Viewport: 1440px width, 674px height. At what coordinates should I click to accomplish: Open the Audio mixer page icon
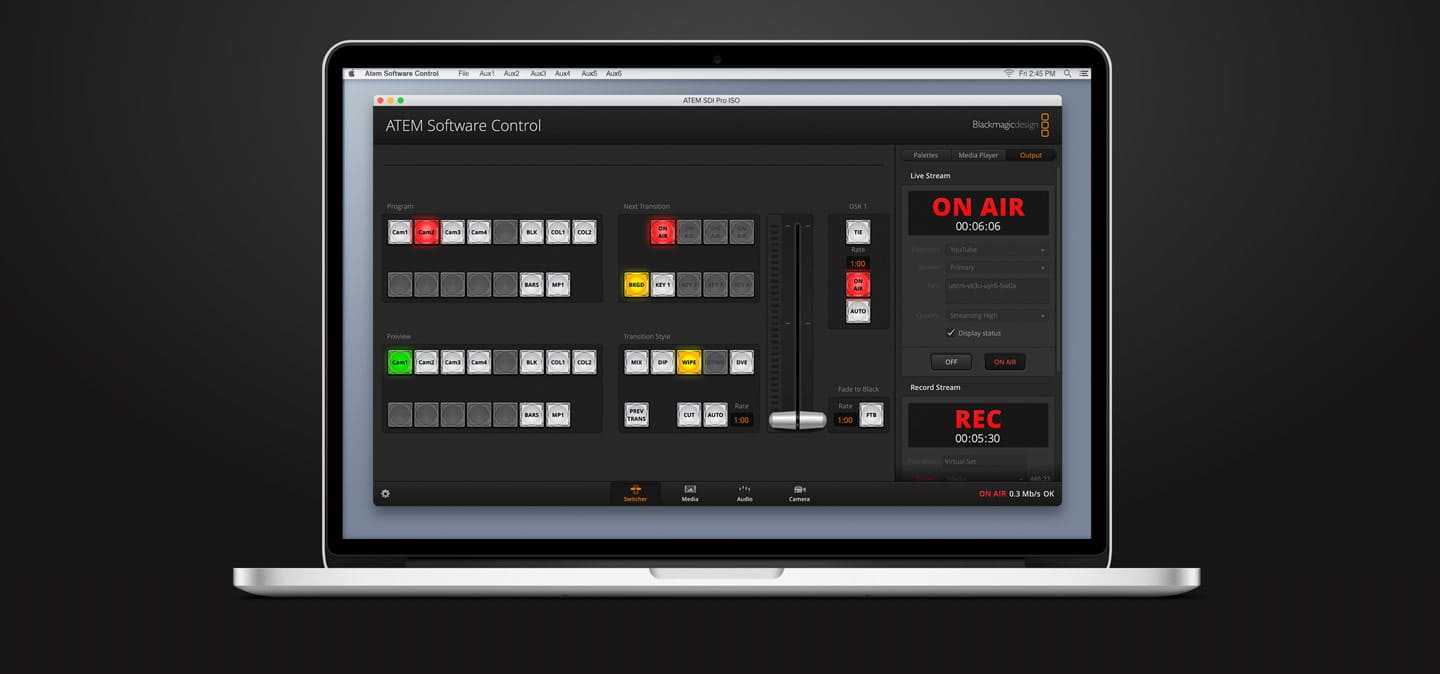click(x=744, y=493)
